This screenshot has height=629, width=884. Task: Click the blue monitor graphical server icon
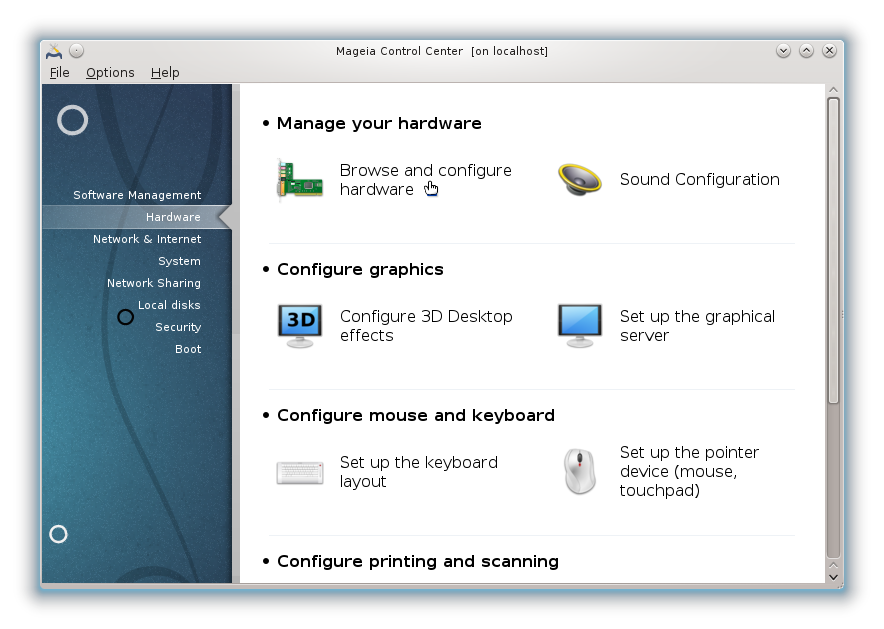(x=580, y=326)
